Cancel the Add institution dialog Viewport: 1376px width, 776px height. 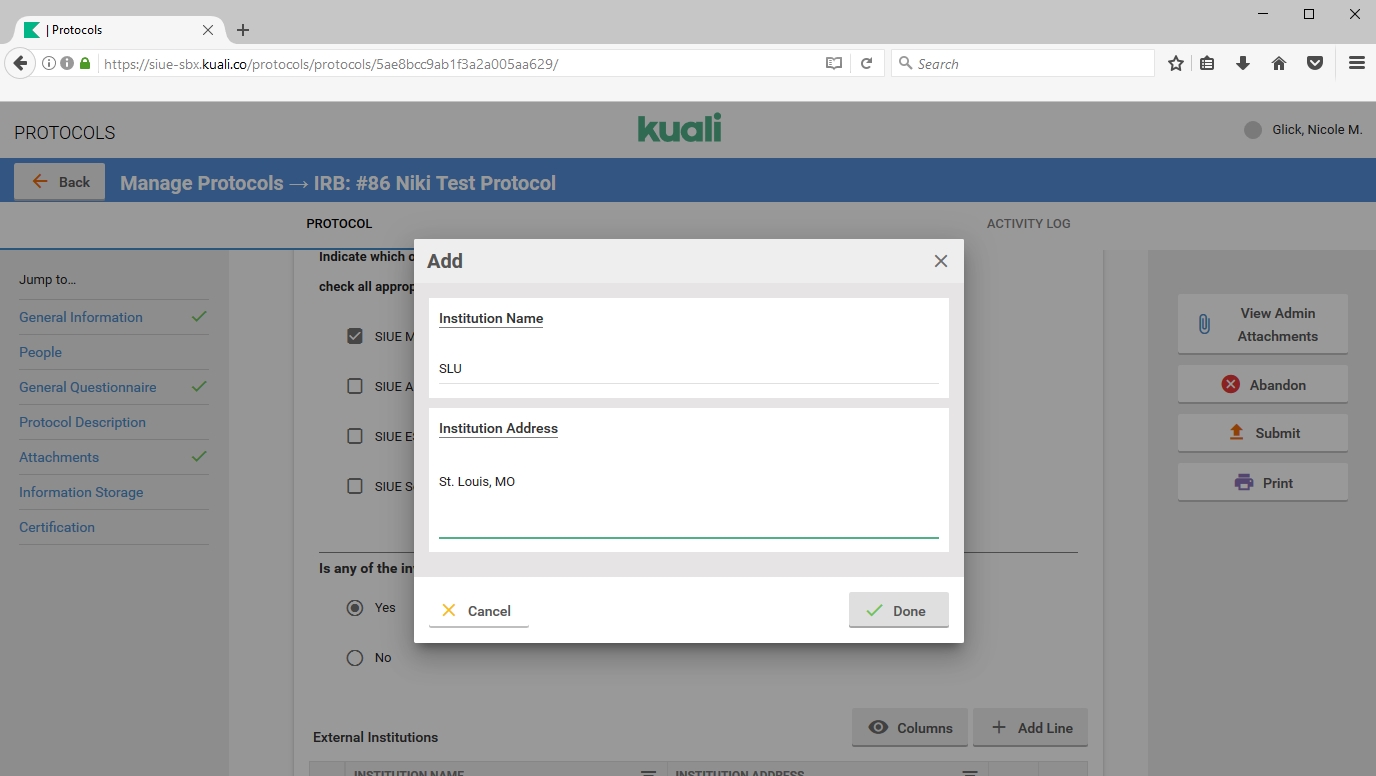coord(478,611)
